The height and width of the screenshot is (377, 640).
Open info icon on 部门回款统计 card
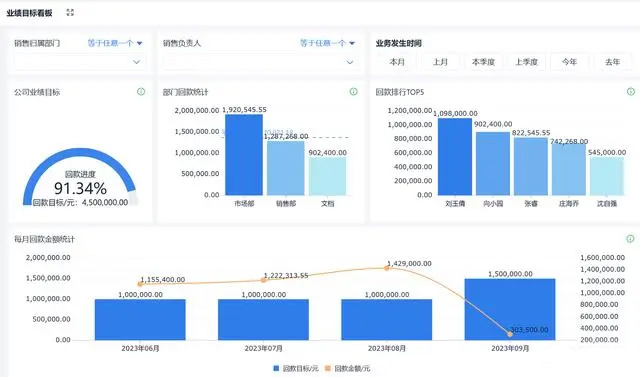pos(353,92)
